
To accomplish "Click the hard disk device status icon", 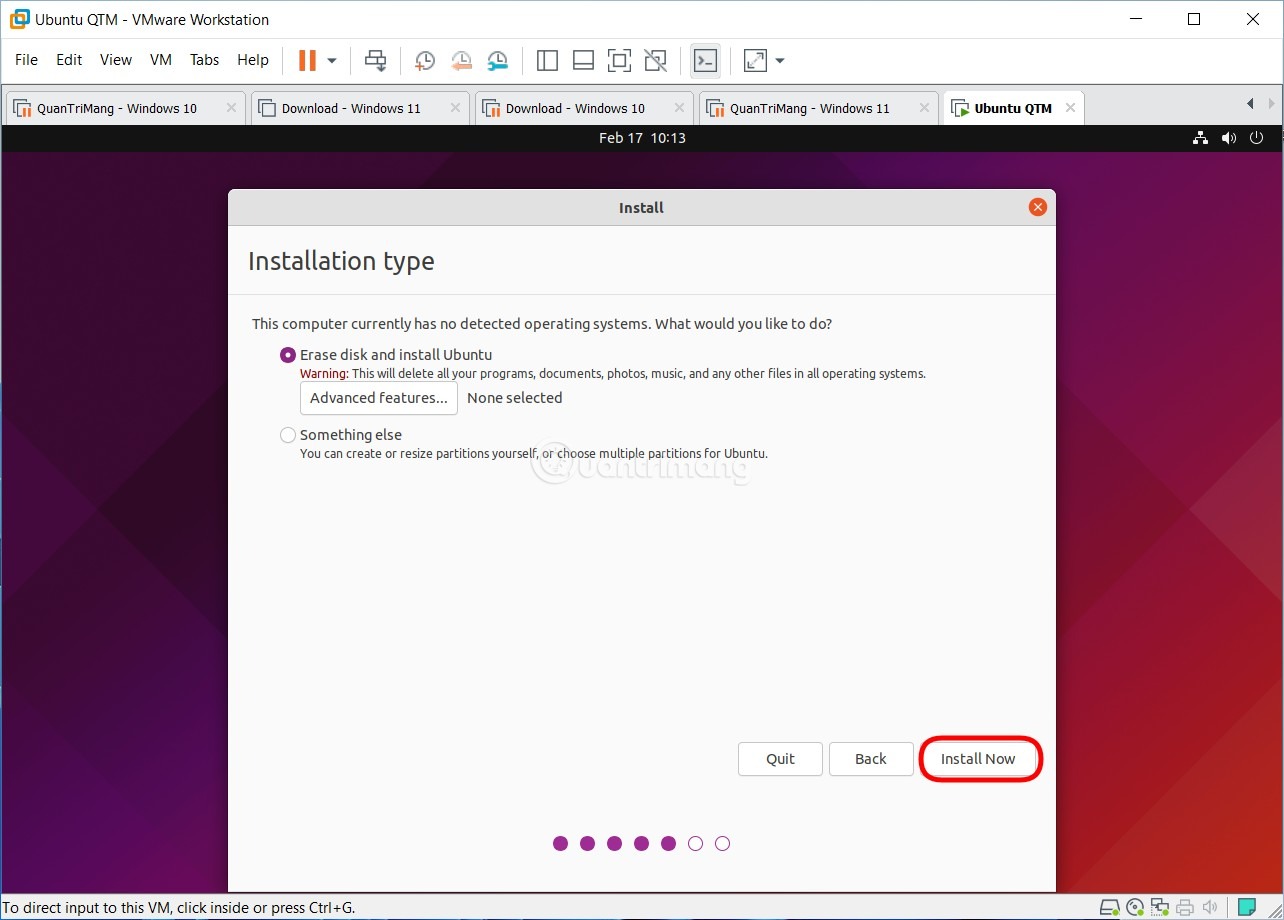I will 1110,908.
